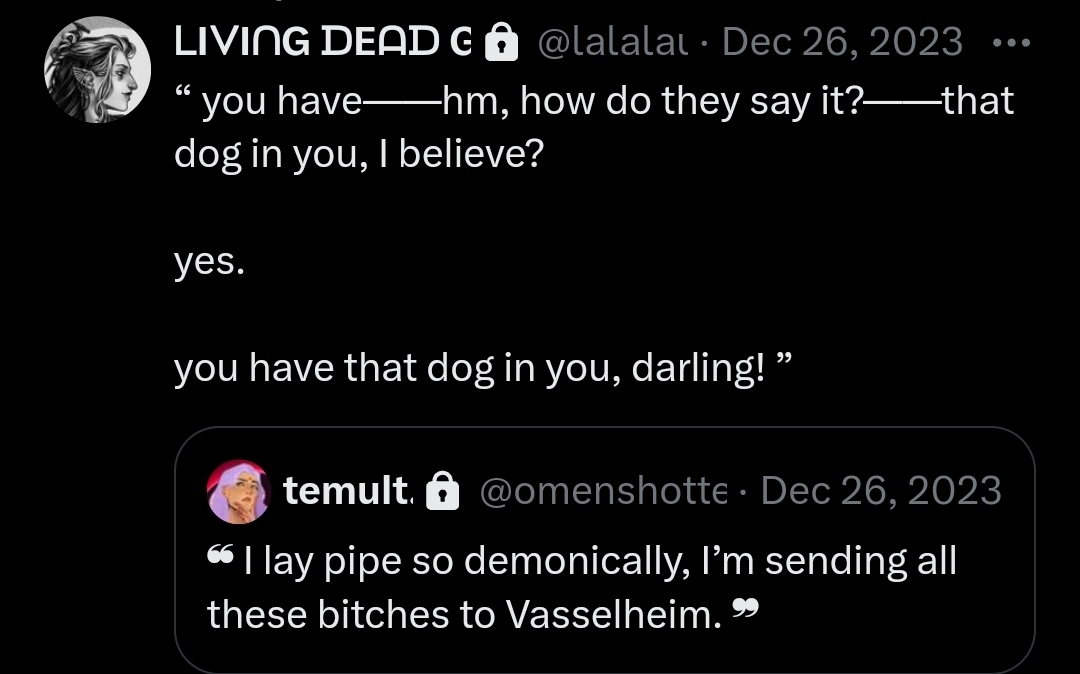Click the temult display name
Viewport: 1080px width, 674px height.
[346, 491]
